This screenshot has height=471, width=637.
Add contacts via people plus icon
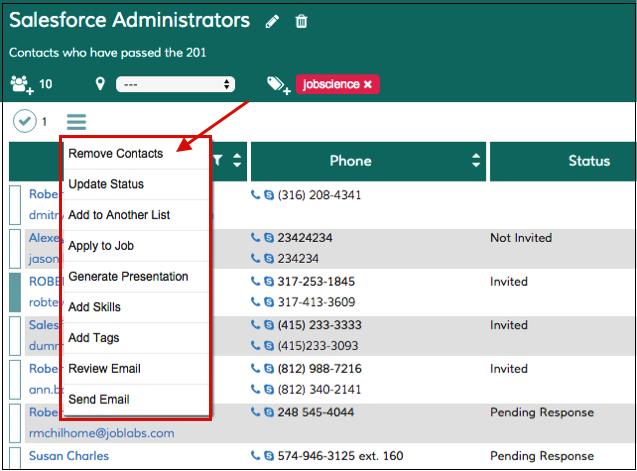(22, 85)
